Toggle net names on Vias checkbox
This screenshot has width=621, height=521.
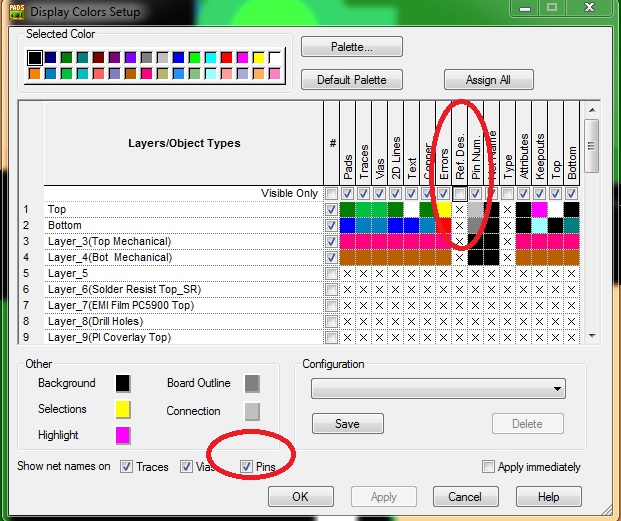pyautogui.click(x=186, y=466)
